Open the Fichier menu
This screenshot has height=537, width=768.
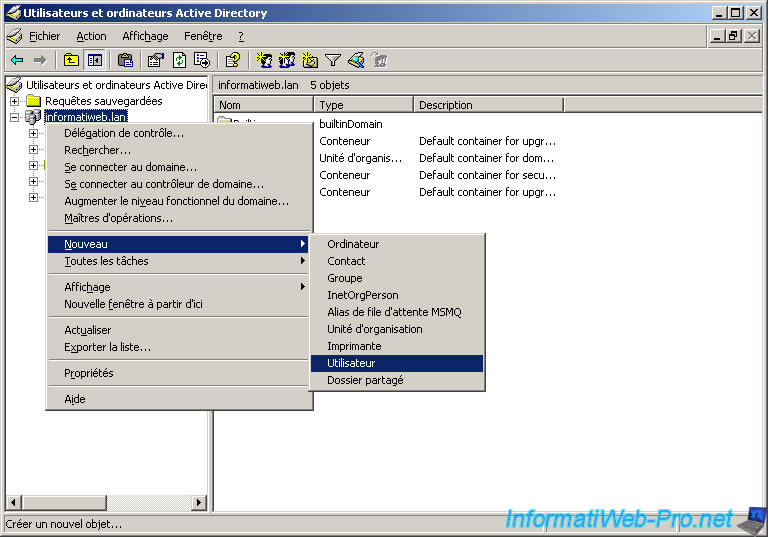coord(45,36)
